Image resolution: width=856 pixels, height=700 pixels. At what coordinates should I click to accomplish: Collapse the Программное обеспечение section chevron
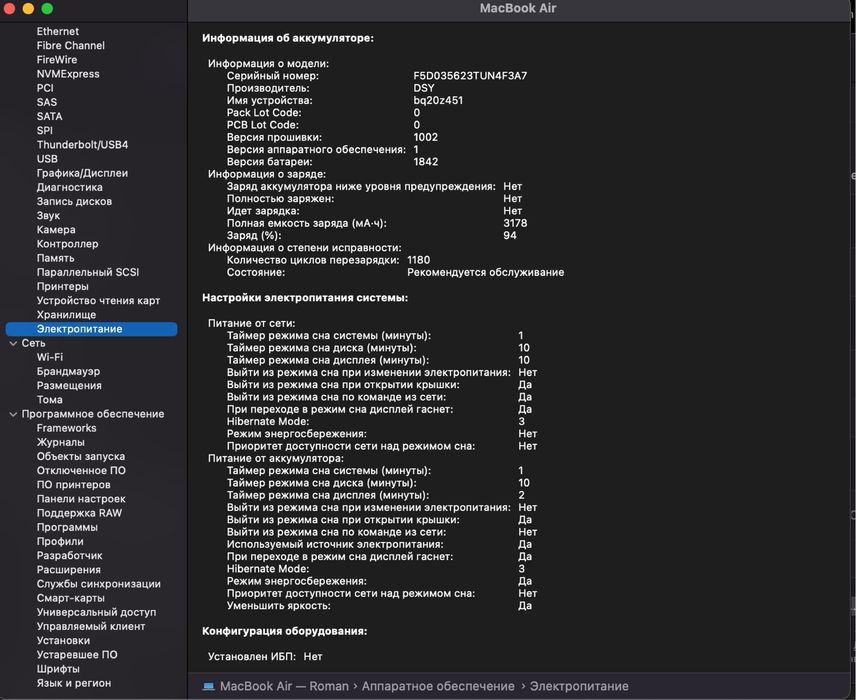pos(12,414)
